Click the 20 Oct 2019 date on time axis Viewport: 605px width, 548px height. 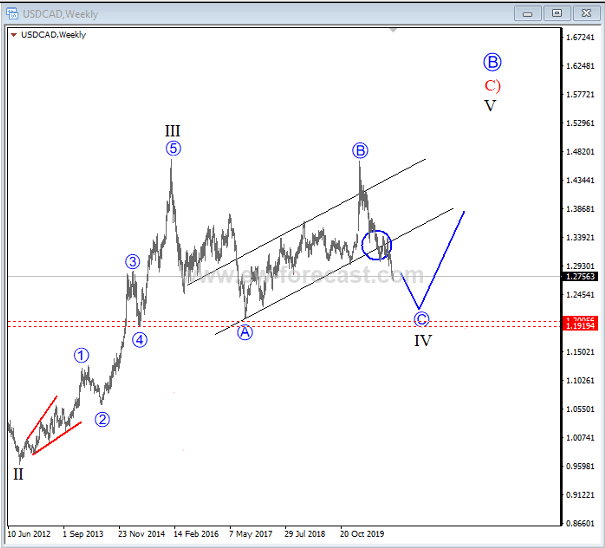(x=362, y=534)
